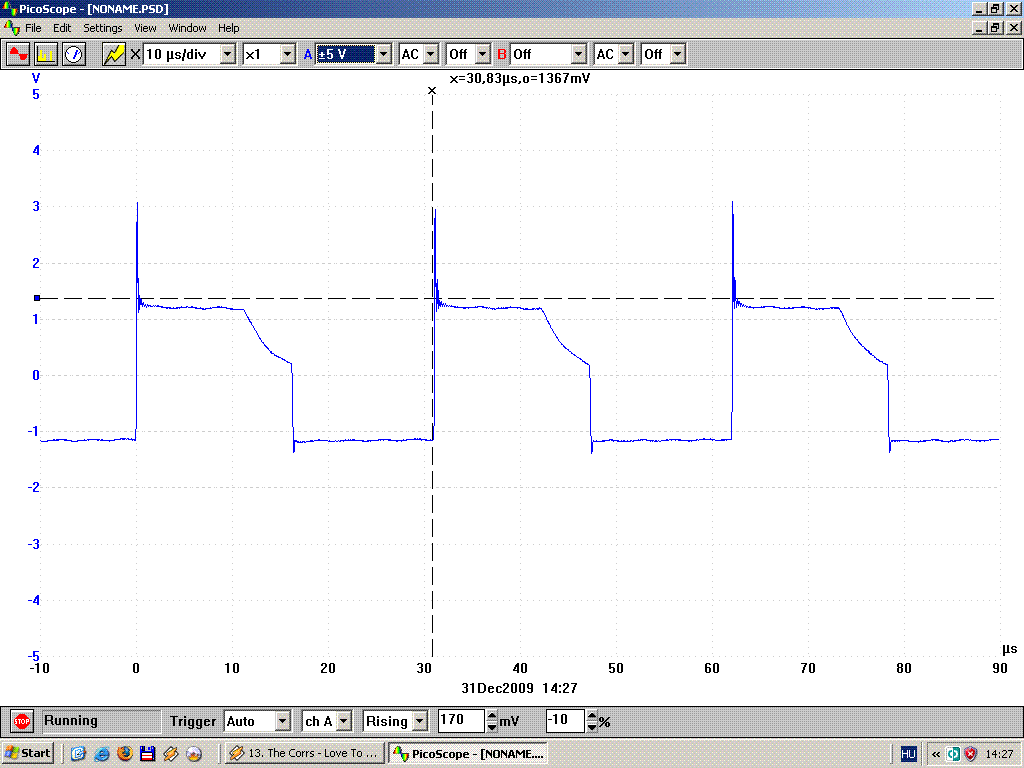This screenshot has width=1024, height=768.
Task: Launch Firefox from quick launch
Action: [x=125, y=754]
